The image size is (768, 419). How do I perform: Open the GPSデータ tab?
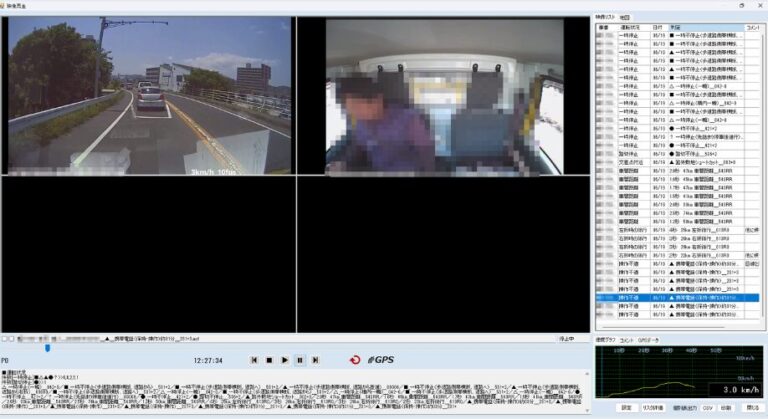650,340
